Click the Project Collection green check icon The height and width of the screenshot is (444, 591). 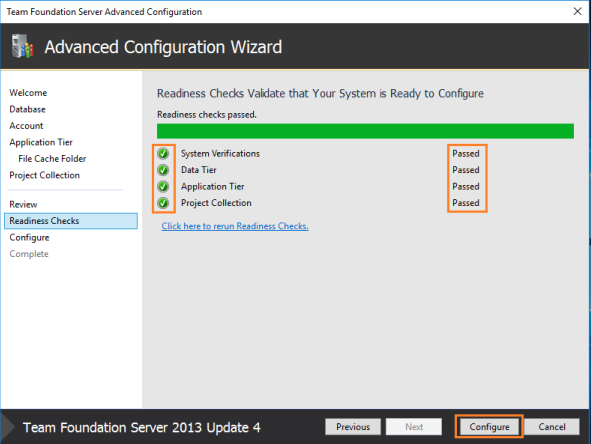[x=163, y=203]
